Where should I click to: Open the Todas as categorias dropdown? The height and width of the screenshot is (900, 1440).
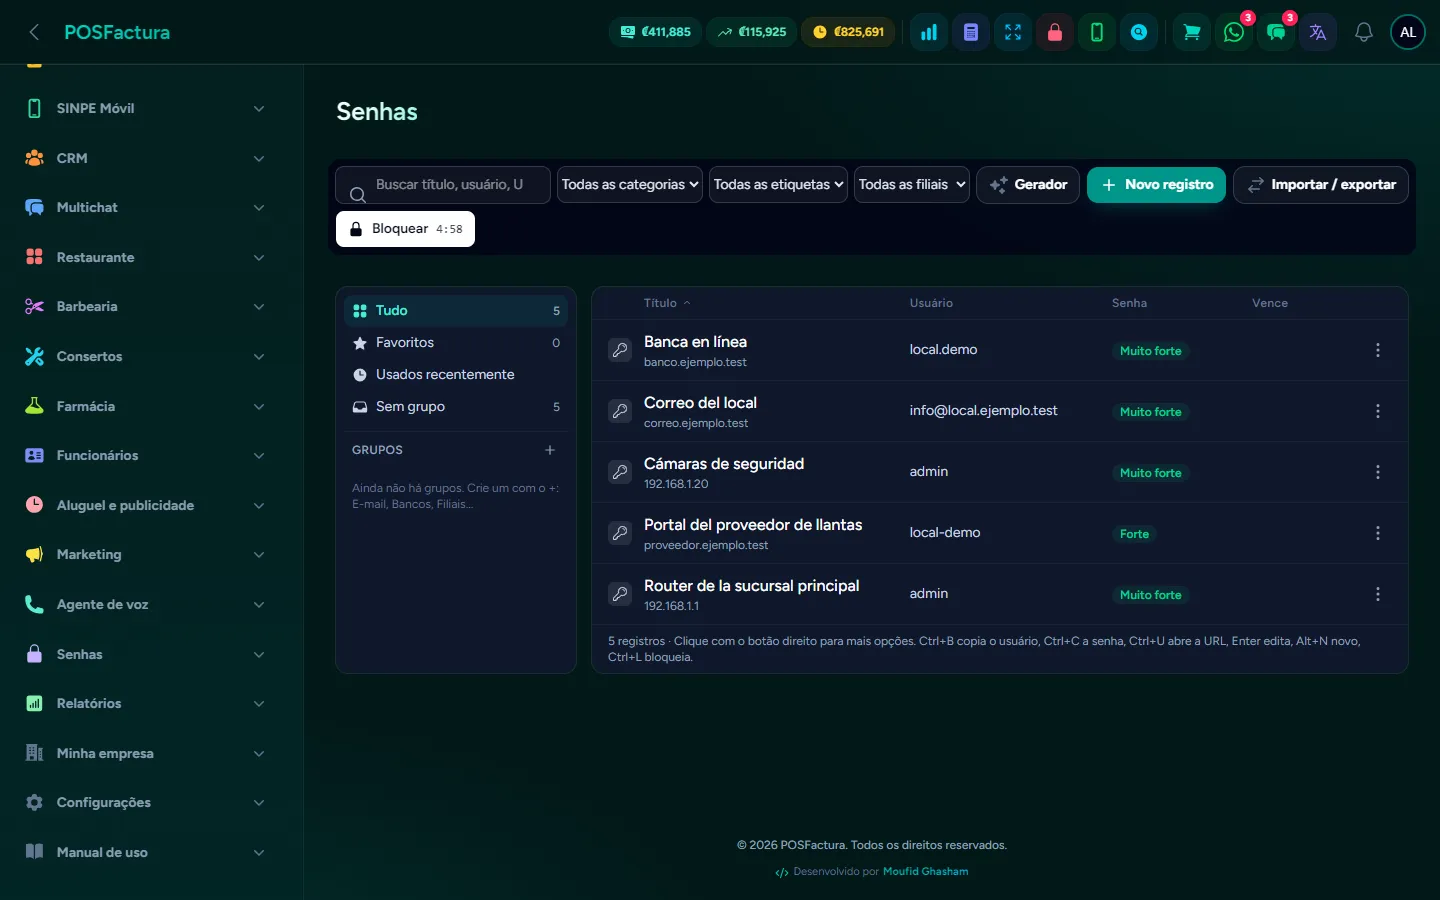point(630,184)
